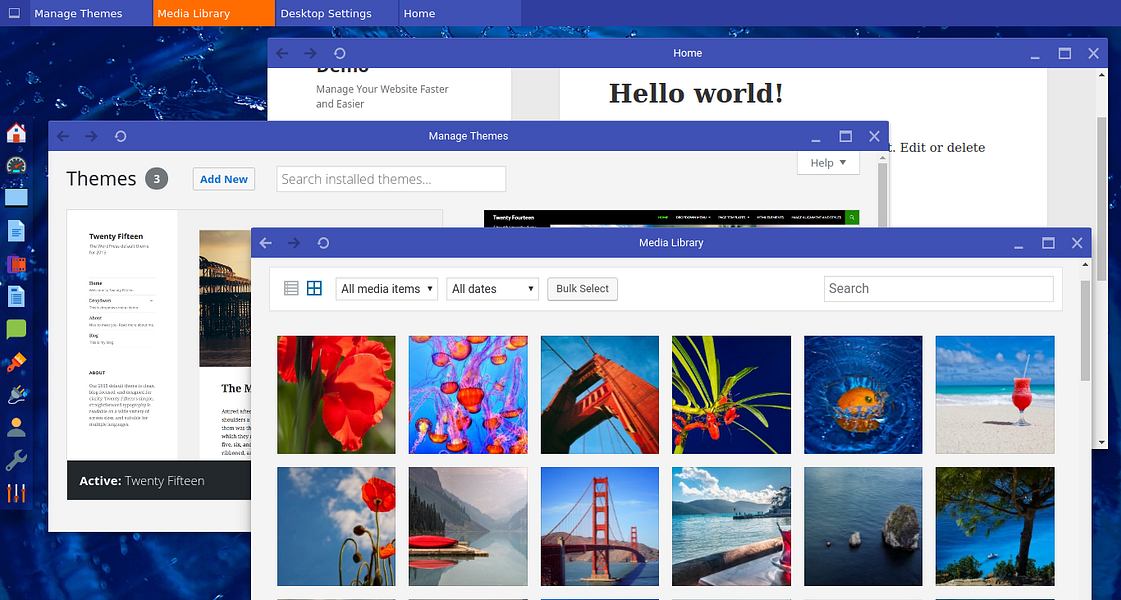Click the Twenty Fourteen theme preview
The height and width of the screenshot is (600, 1121).
(671, 218)
